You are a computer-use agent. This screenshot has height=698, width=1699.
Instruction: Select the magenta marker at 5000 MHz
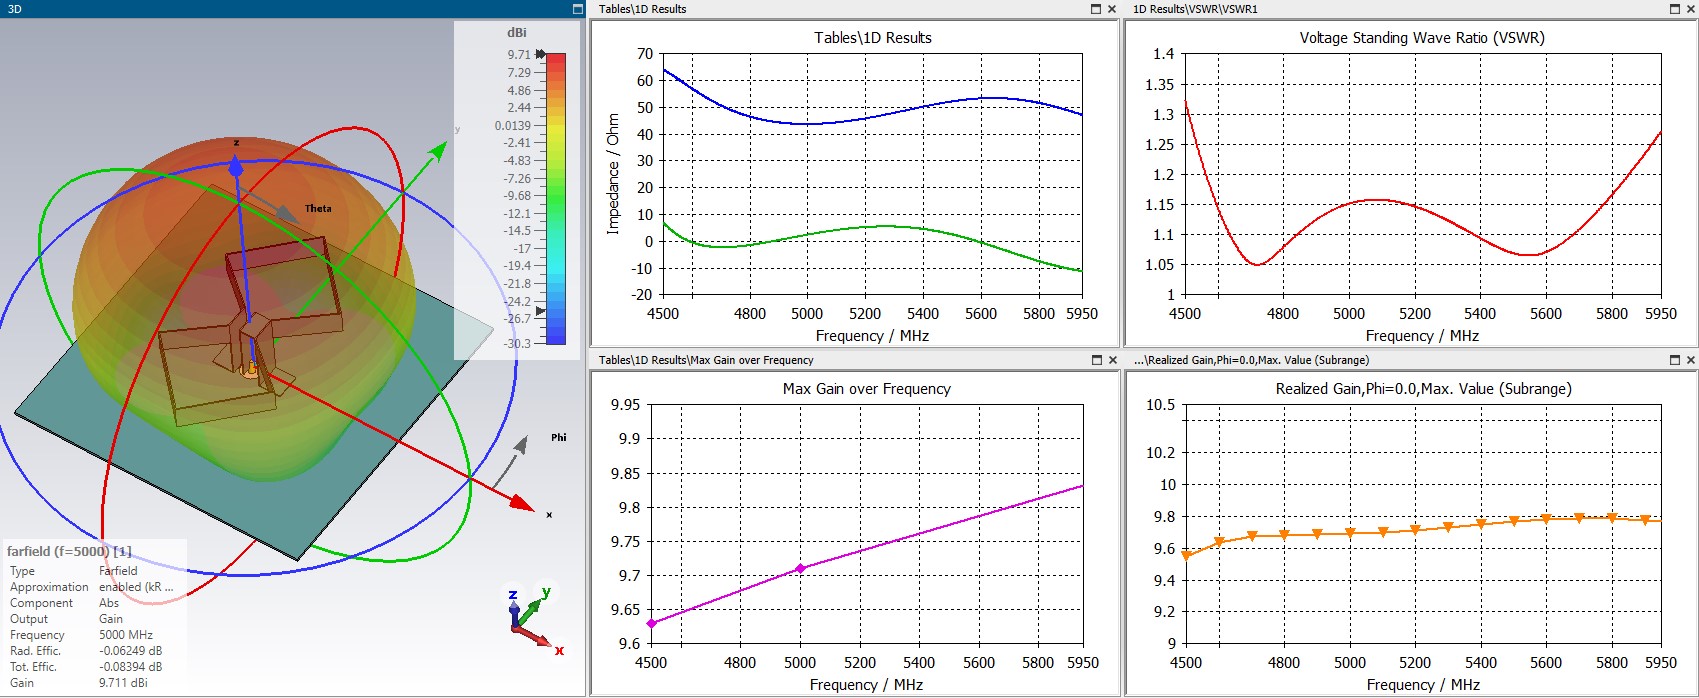799,568
